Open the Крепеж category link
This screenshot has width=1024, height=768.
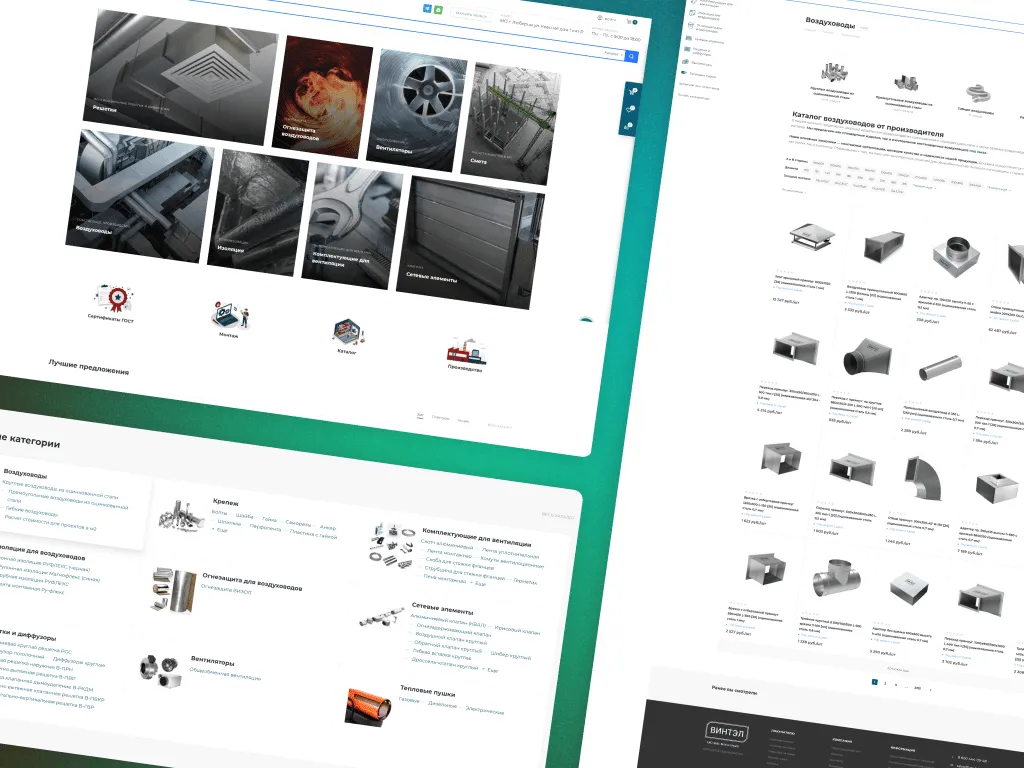(225, 502)
